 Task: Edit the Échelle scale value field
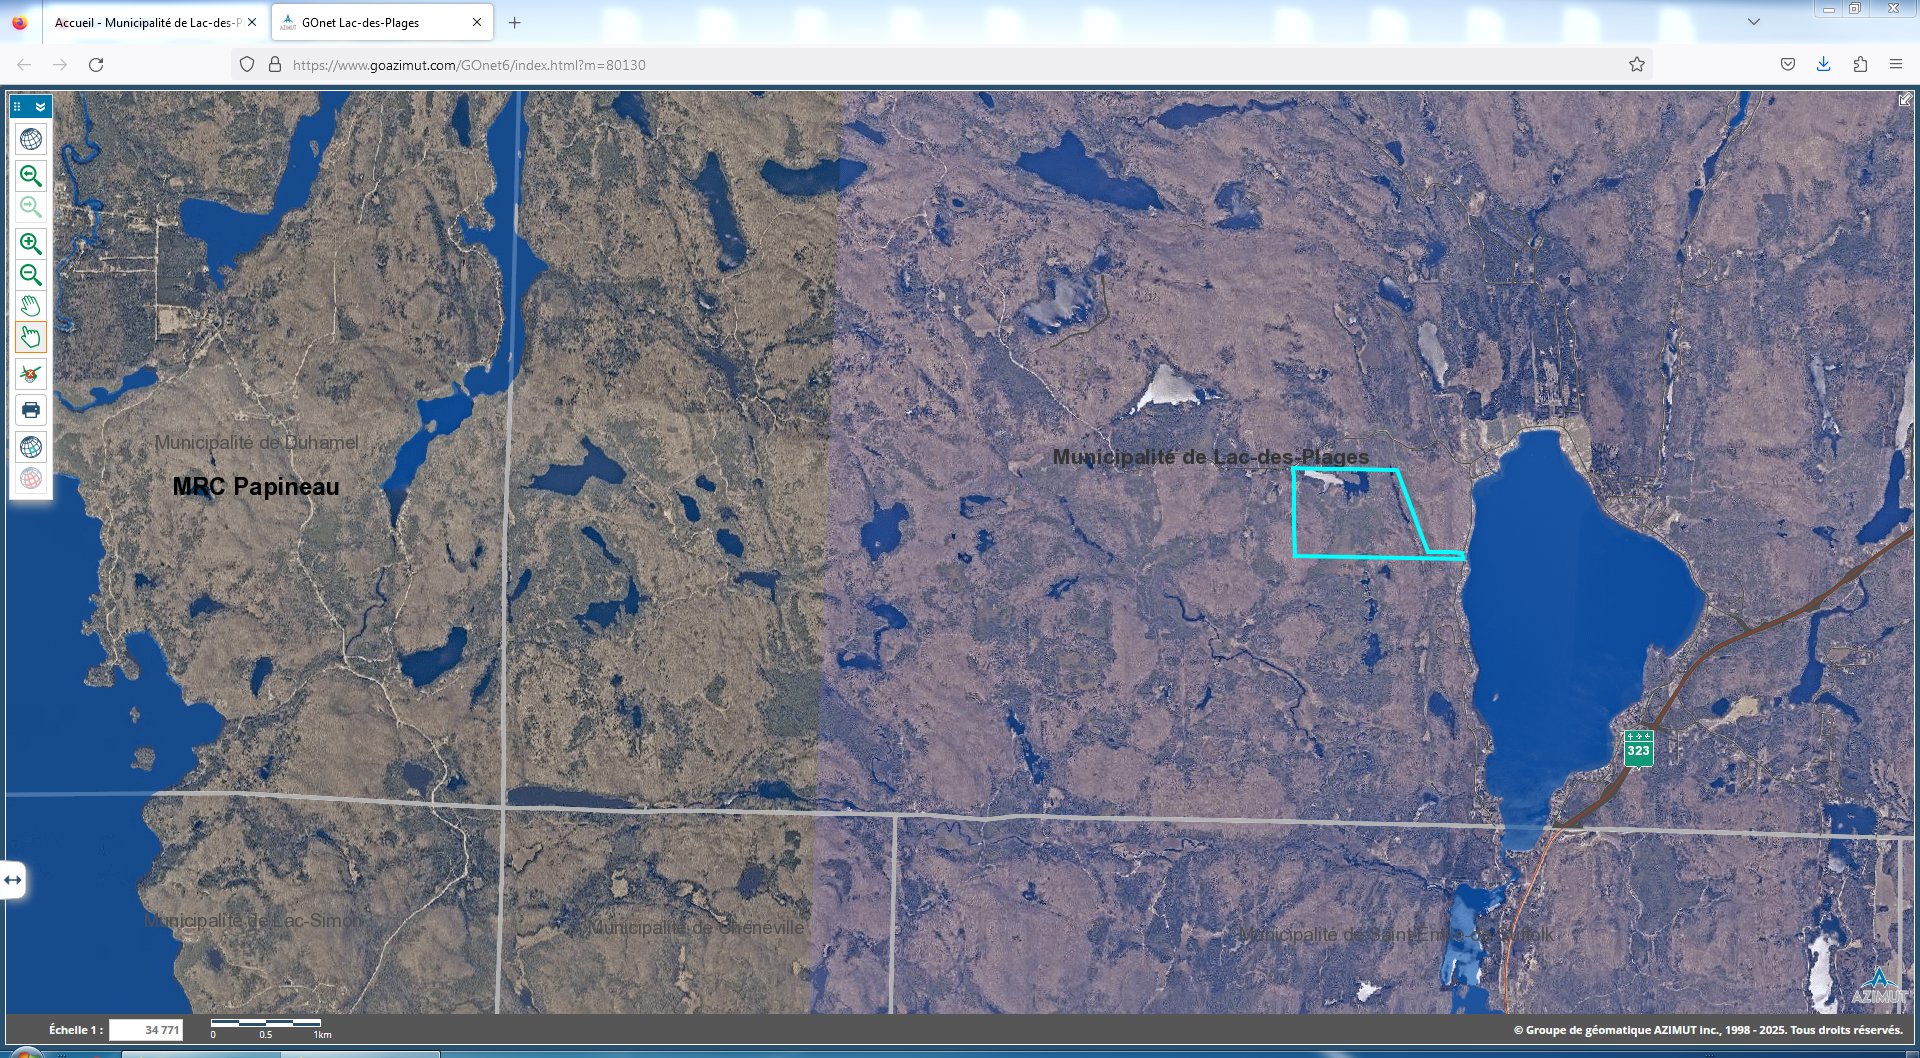point(146,1030)
